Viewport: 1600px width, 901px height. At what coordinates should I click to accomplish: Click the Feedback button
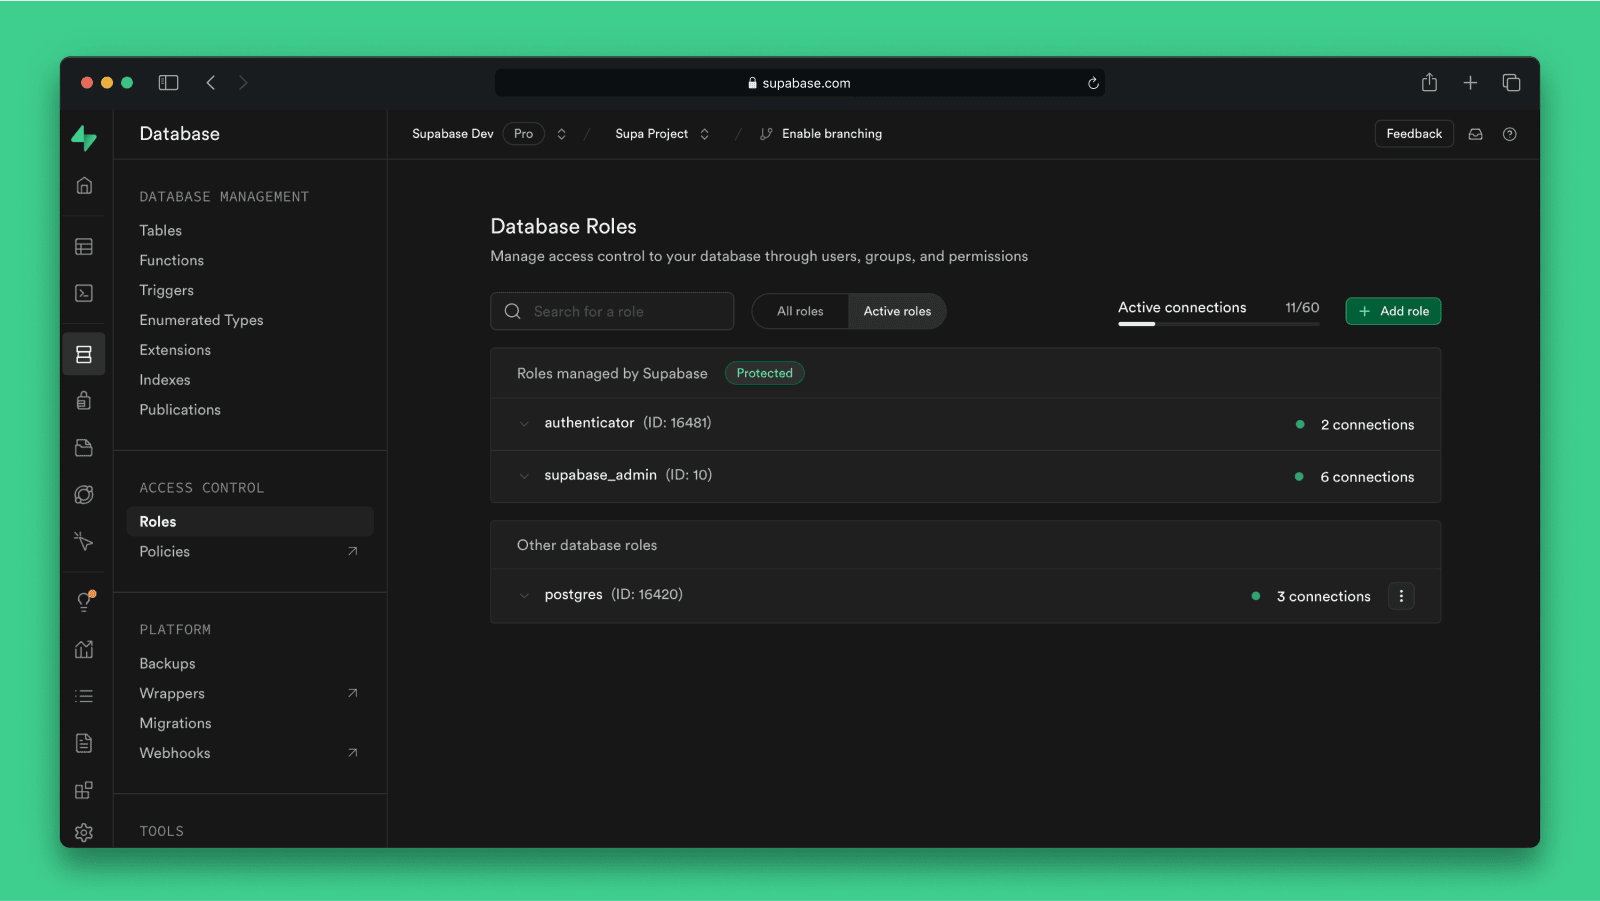click(x=1414, y=134)
